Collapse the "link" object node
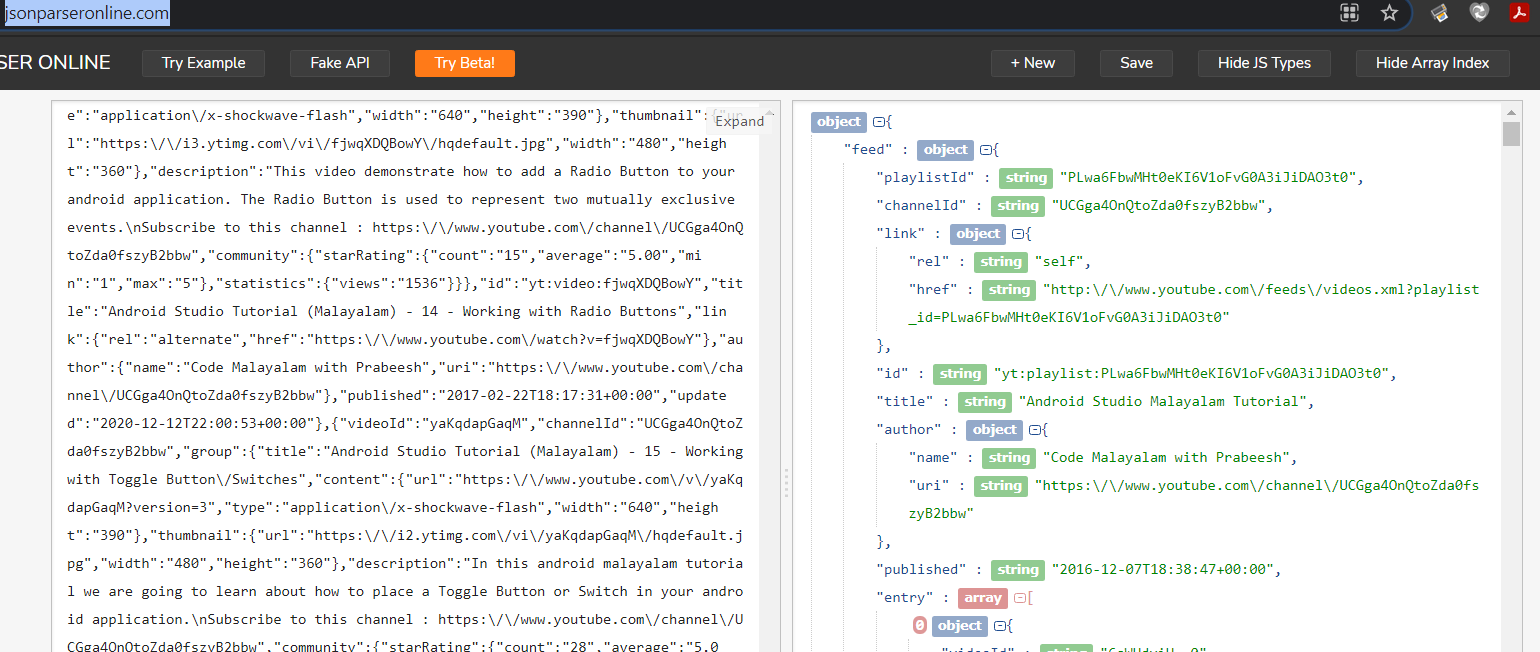 point(1017,234)
